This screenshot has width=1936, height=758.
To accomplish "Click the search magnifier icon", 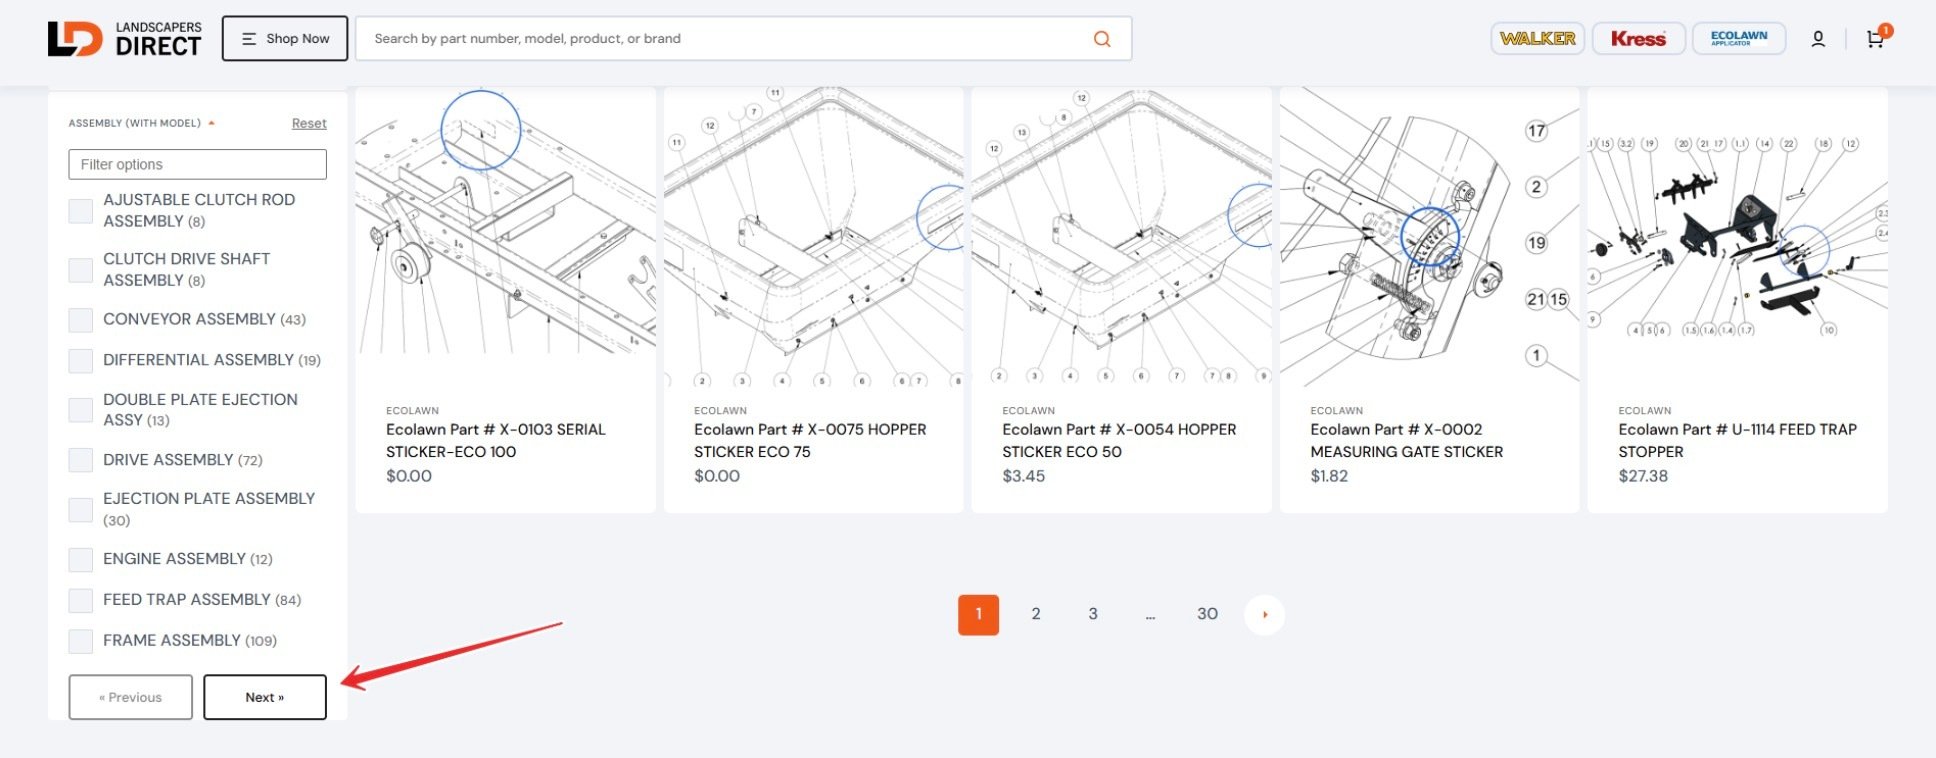I will [x=1102, y=39].
